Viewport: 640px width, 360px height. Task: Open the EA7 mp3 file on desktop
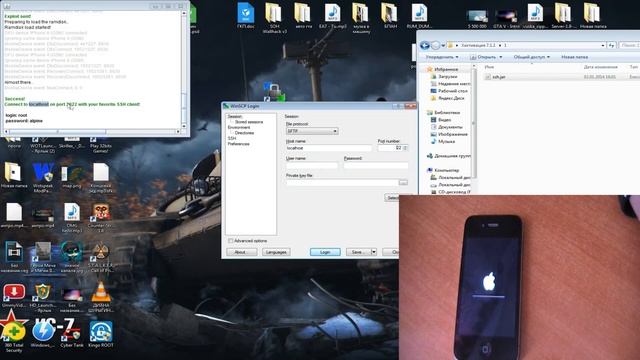(x=332, y=15)
